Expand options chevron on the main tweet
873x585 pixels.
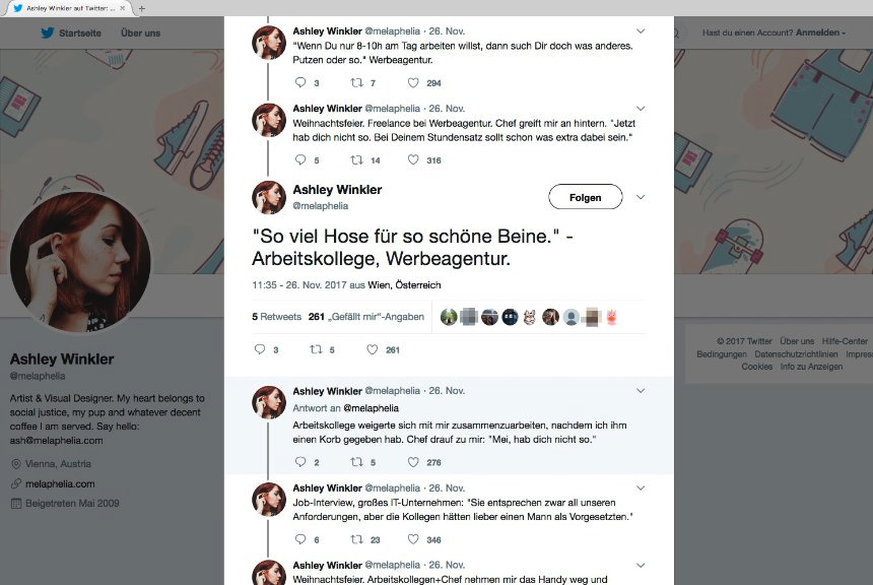[641, 197]
